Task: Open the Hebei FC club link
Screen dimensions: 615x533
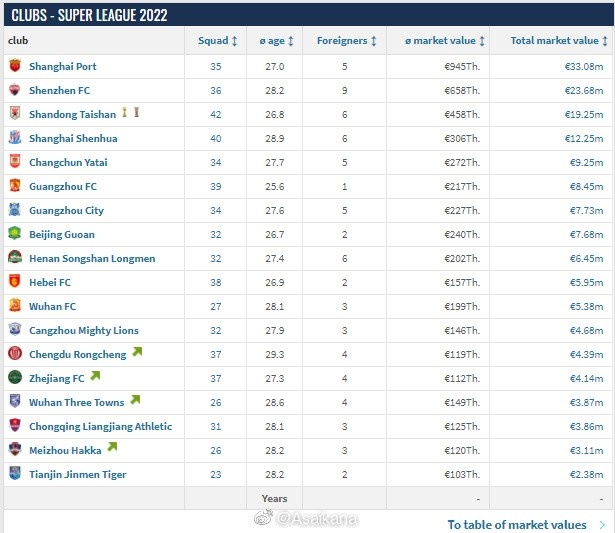Action: point(50,282)
